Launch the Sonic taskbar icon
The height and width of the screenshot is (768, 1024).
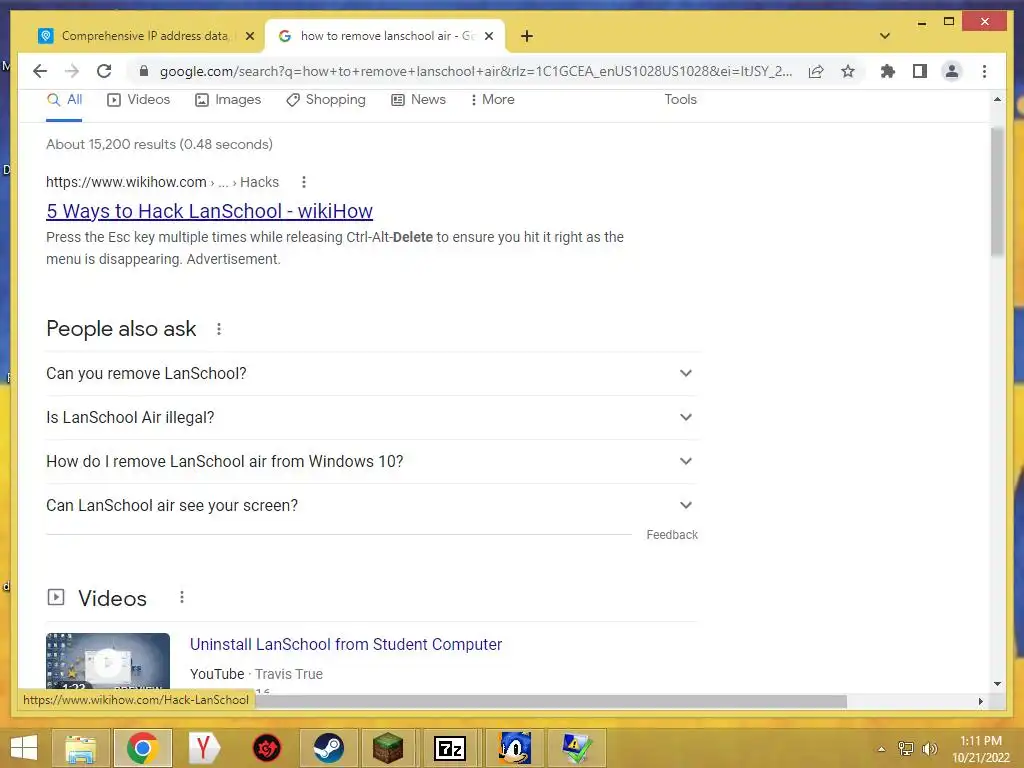(x=515, y=748)
